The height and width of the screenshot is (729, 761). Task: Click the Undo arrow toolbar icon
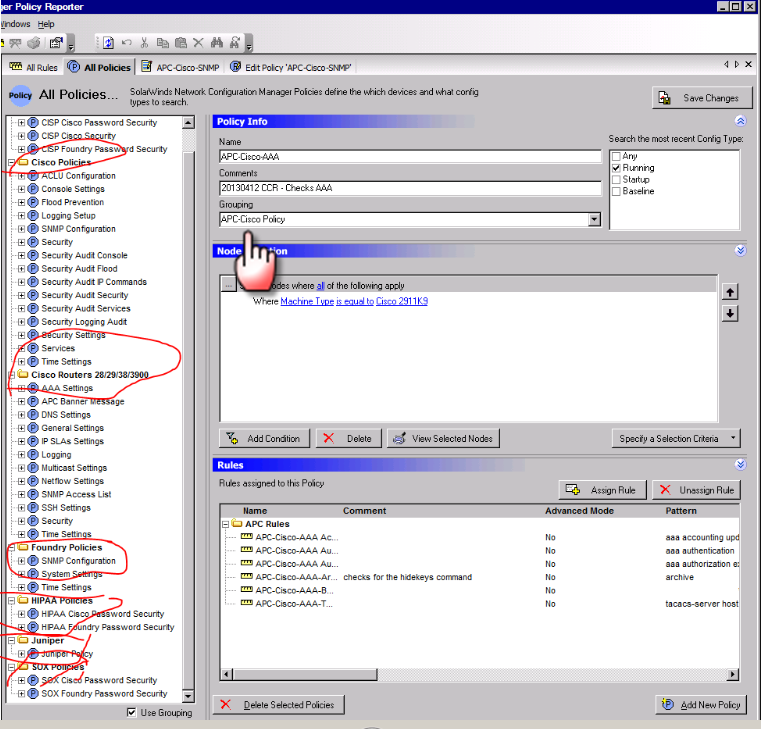tap(127, 43)
